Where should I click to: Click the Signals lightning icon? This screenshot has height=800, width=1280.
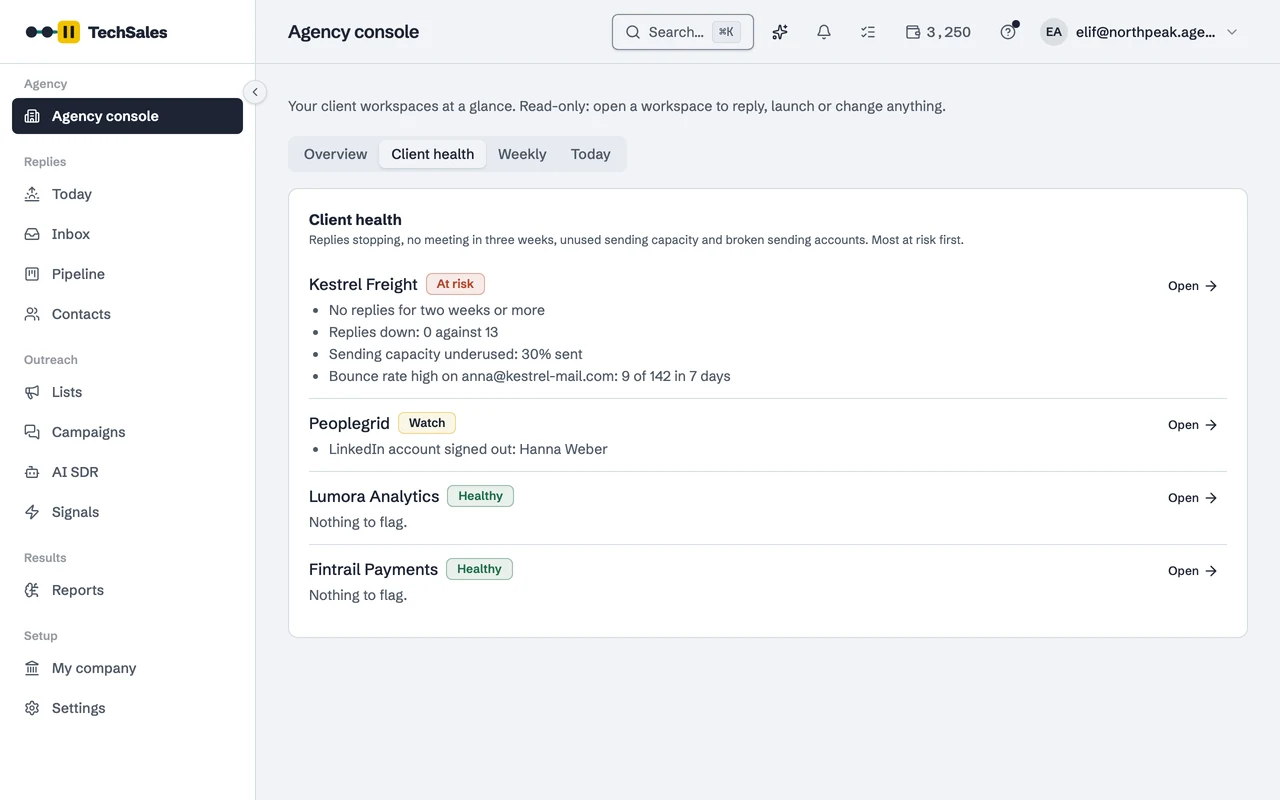[x=32, y=512]
